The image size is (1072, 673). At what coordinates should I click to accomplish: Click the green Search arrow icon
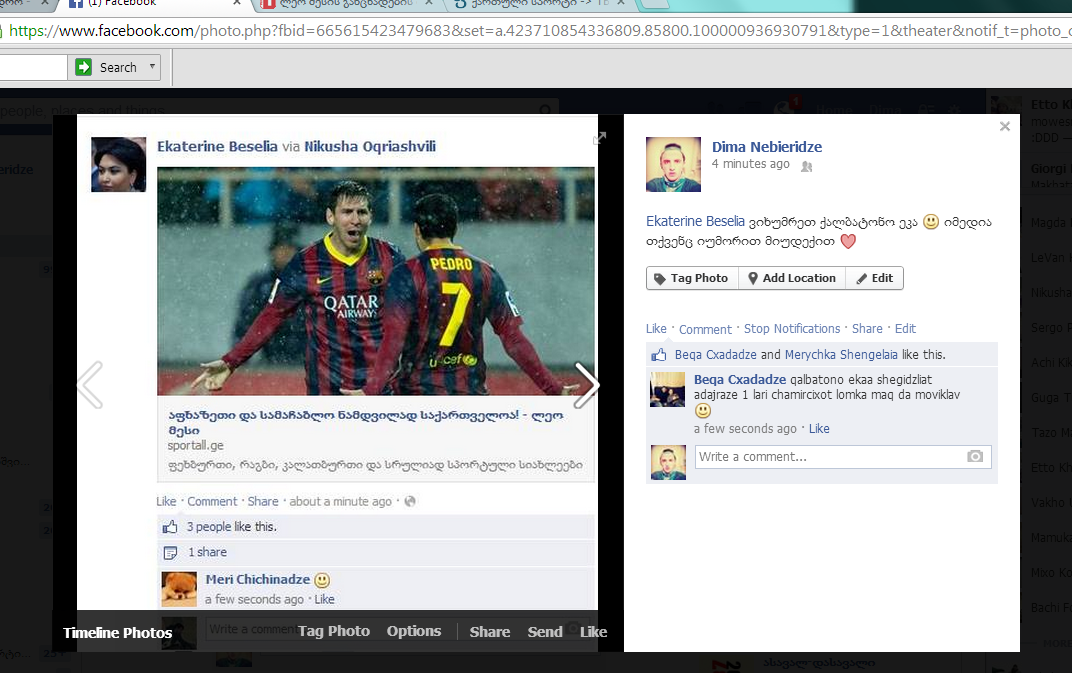[x=83, y=67]
